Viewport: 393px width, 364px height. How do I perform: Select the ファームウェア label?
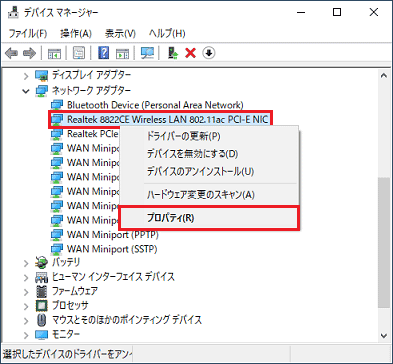point(75,291)
